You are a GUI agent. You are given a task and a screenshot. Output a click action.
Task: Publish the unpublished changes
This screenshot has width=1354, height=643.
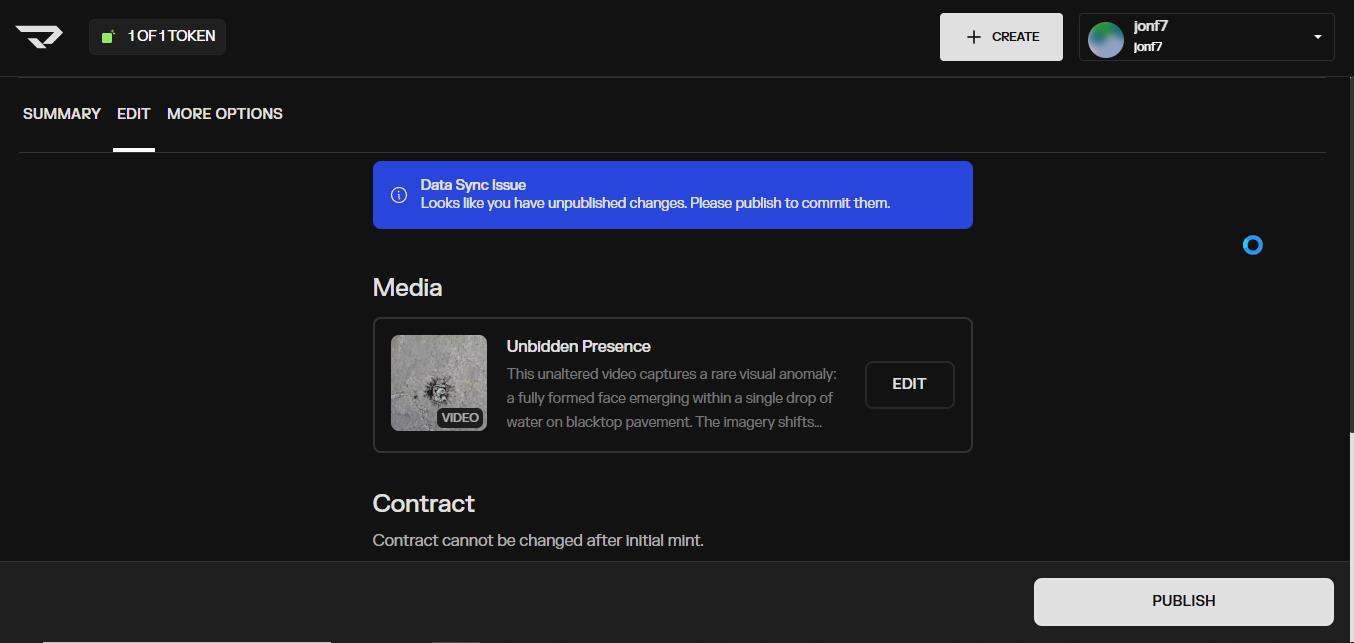click(1183, 601)
